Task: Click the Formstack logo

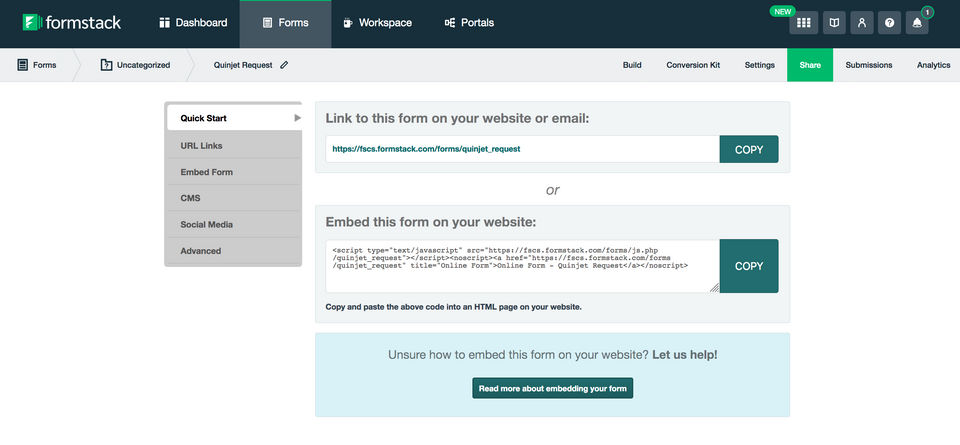Action: [x=72, y=22]
